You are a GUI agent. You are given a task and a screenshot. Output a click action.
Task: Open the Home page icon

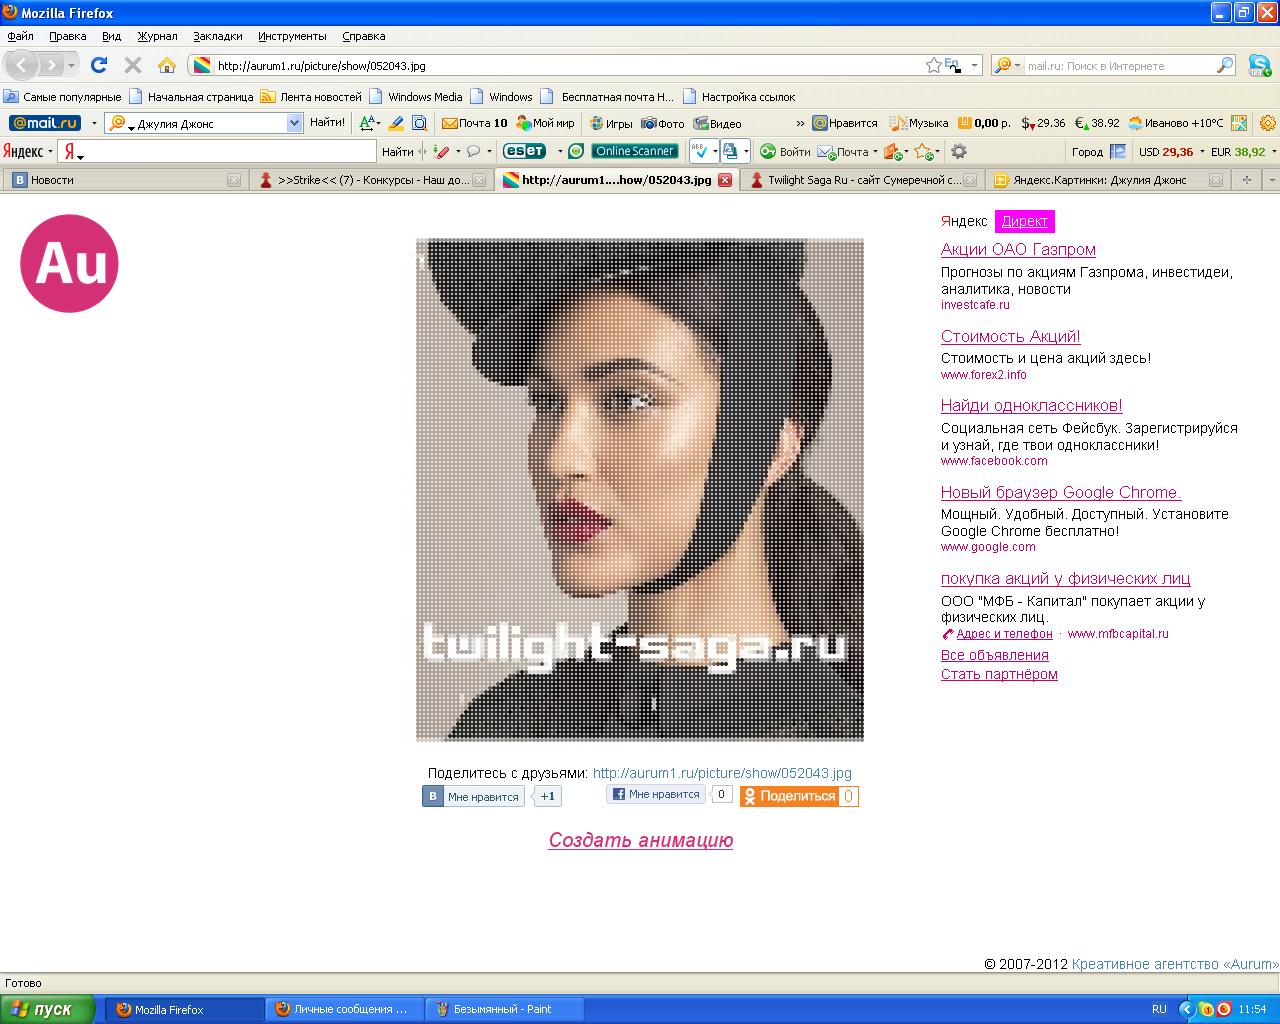[x=167, y=65]
